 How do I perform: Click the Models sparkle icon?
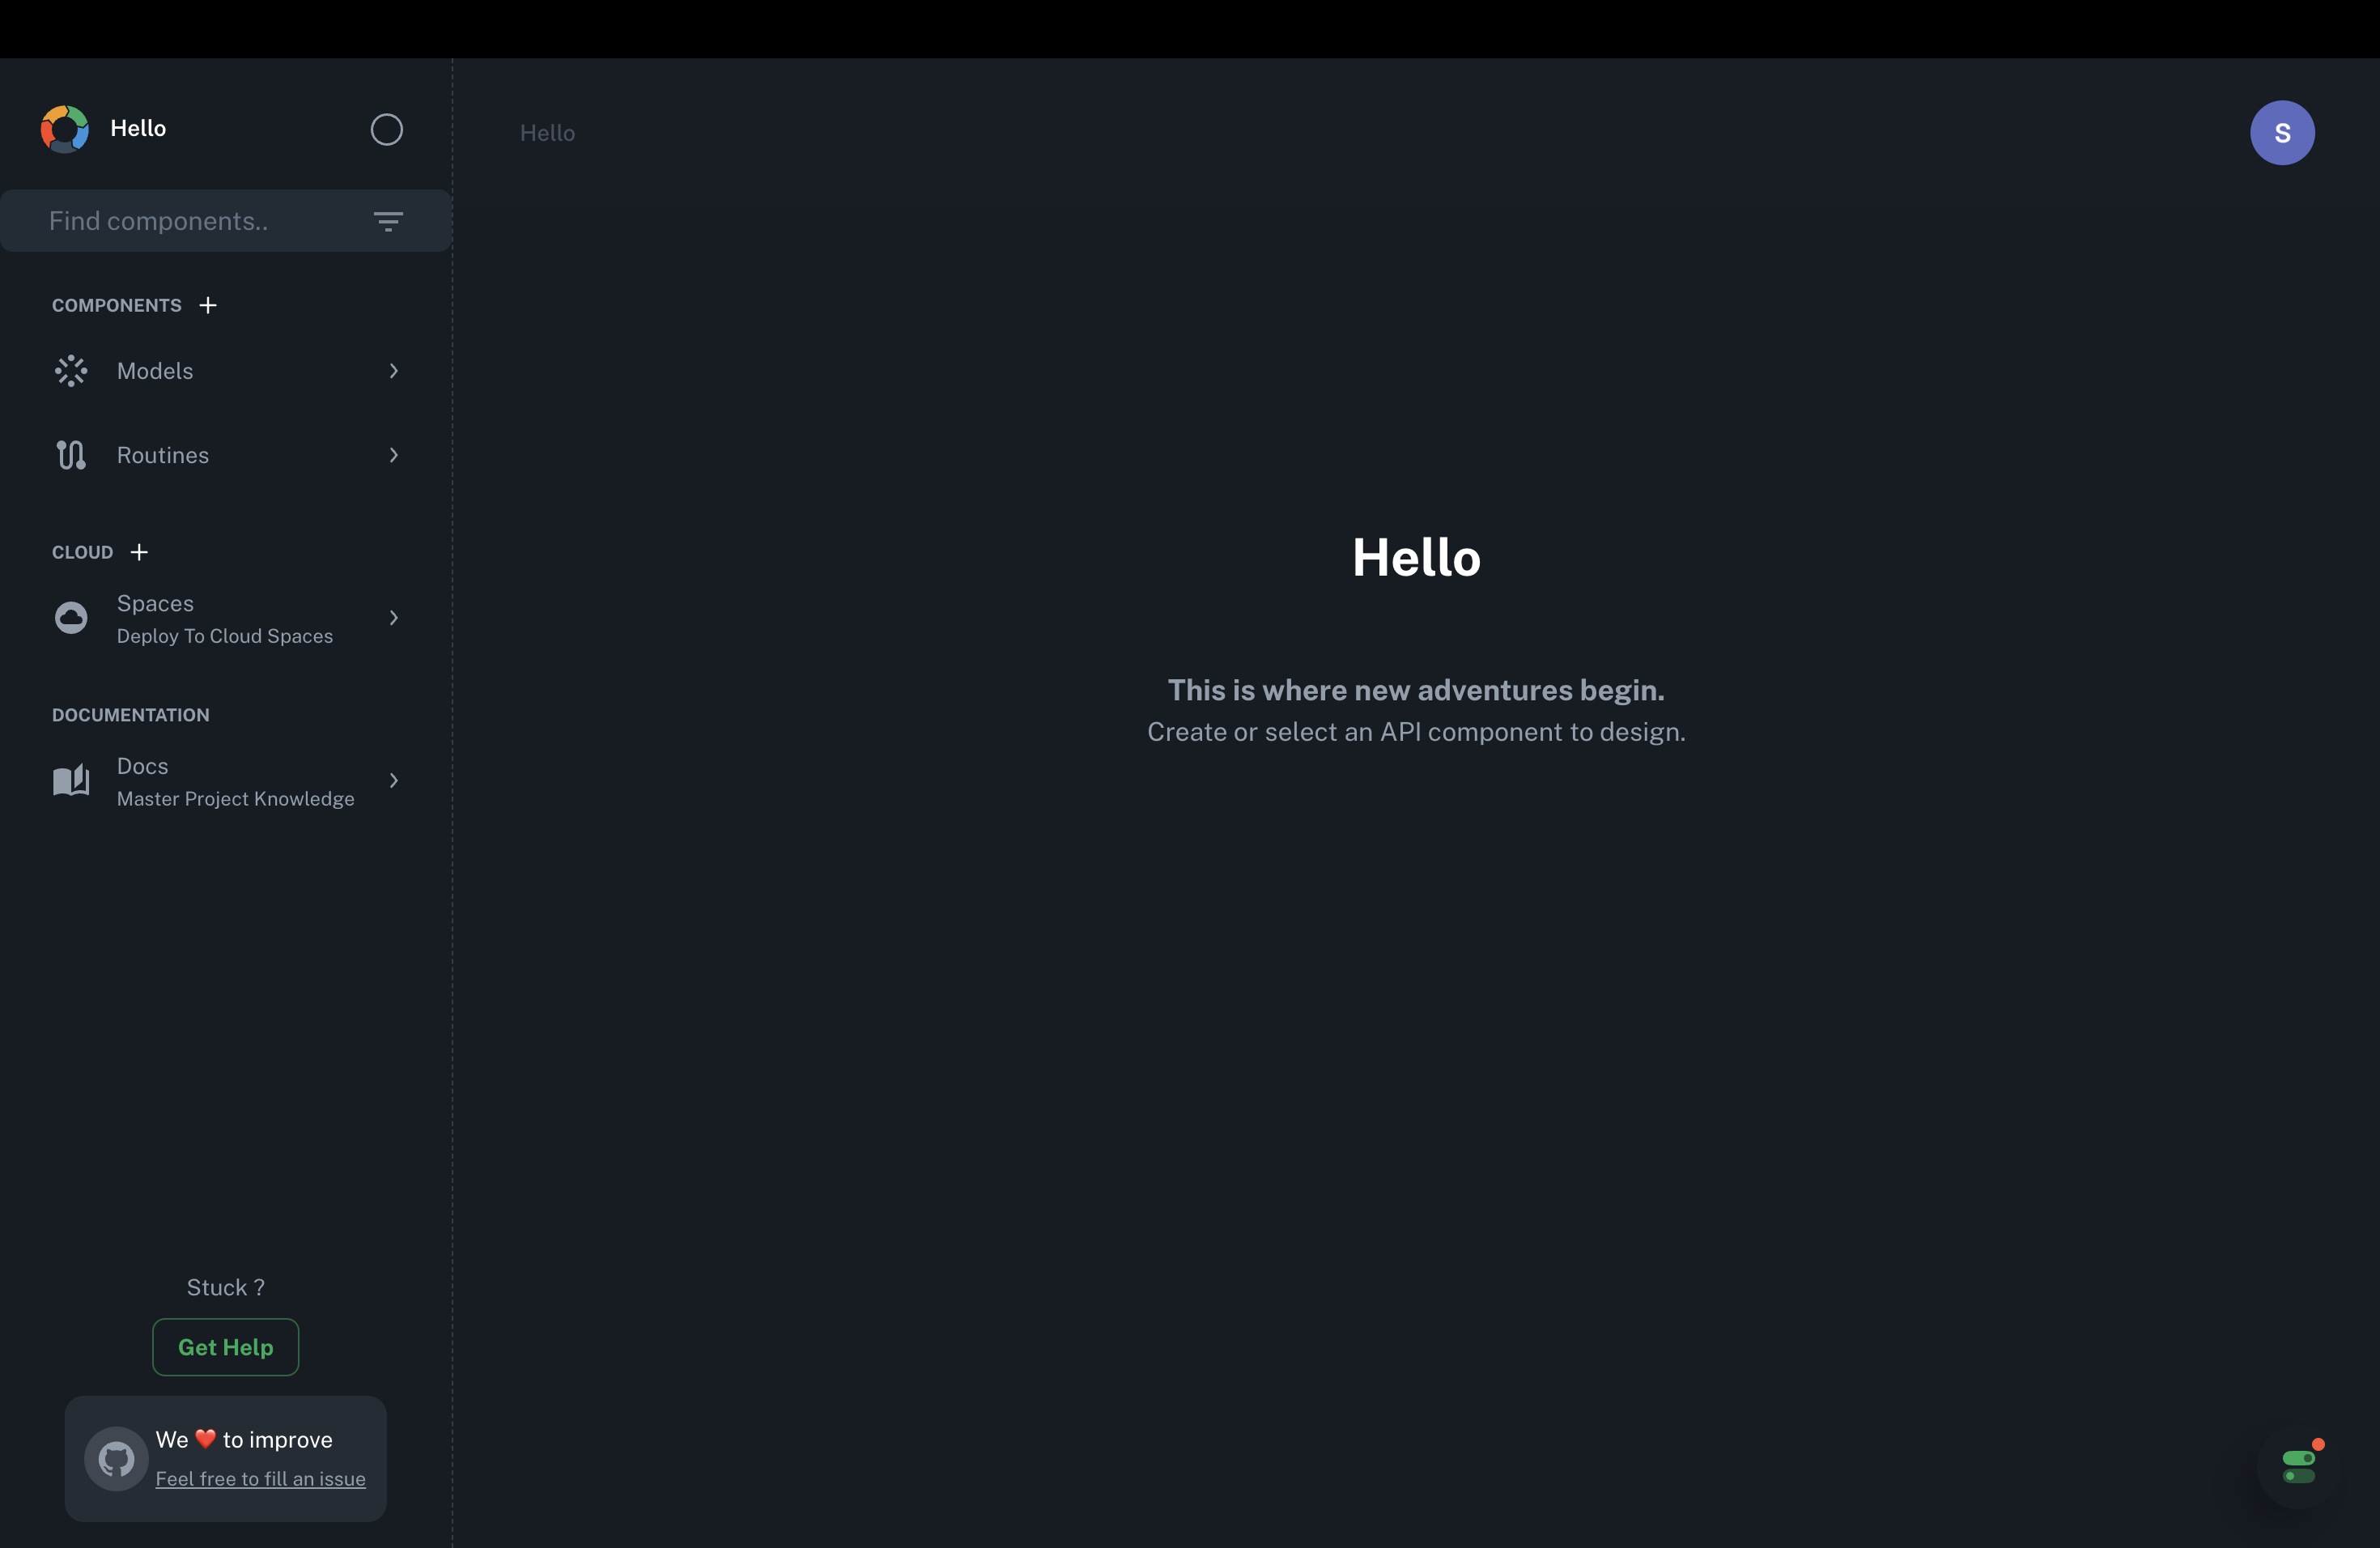pos(71,371)
